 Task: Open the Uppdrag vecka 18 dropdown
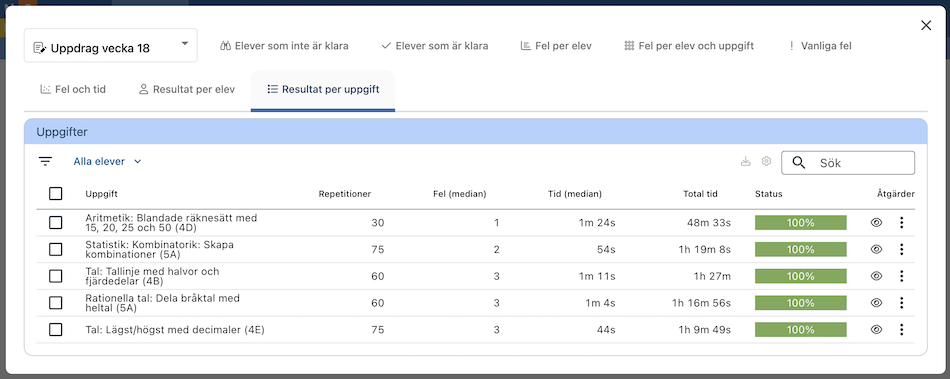111,45
